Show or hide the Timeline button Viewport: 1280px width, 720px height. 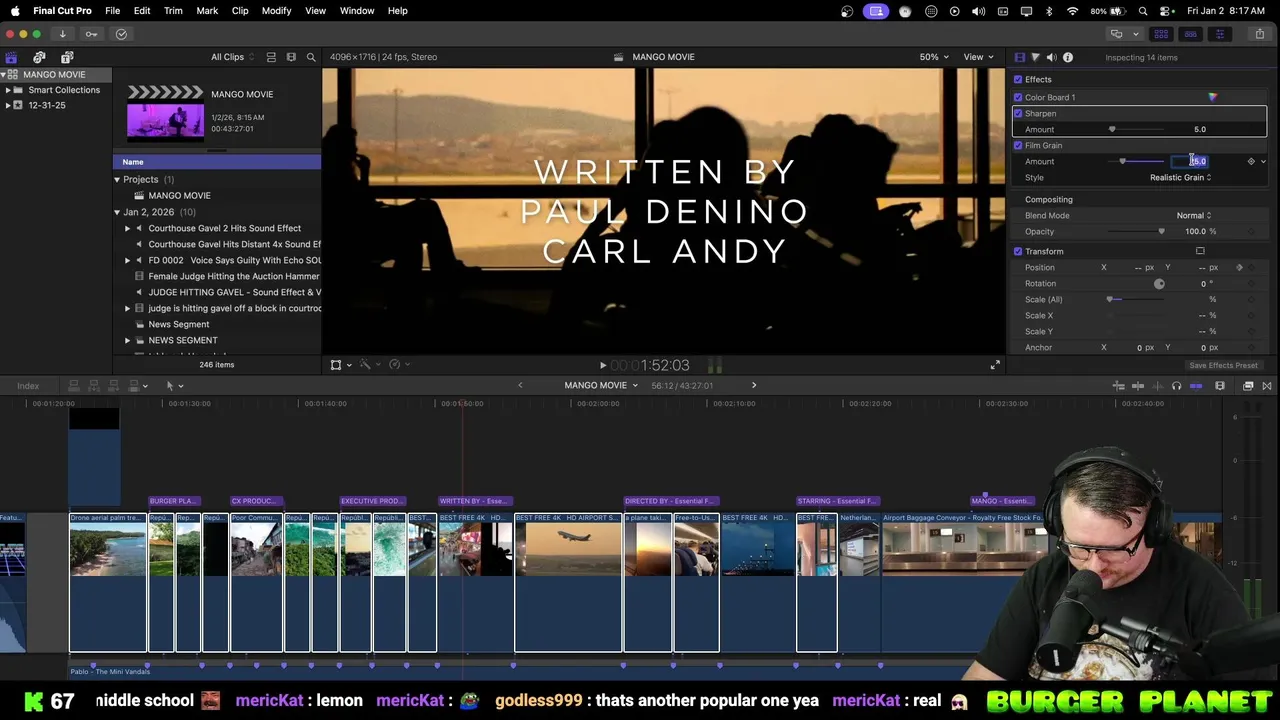pos(1190,34)
